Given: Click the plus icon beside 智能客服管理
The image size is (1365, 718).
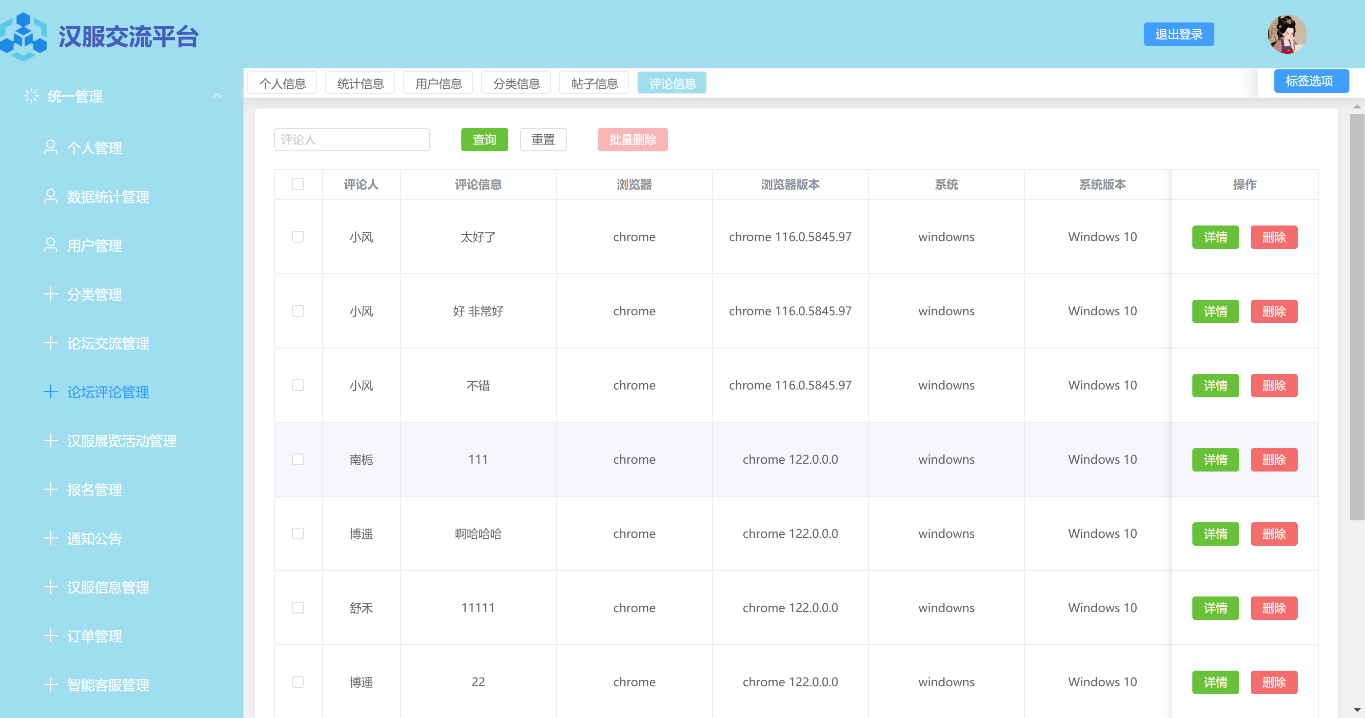Looking at the screenshot, I should (50, 685).
